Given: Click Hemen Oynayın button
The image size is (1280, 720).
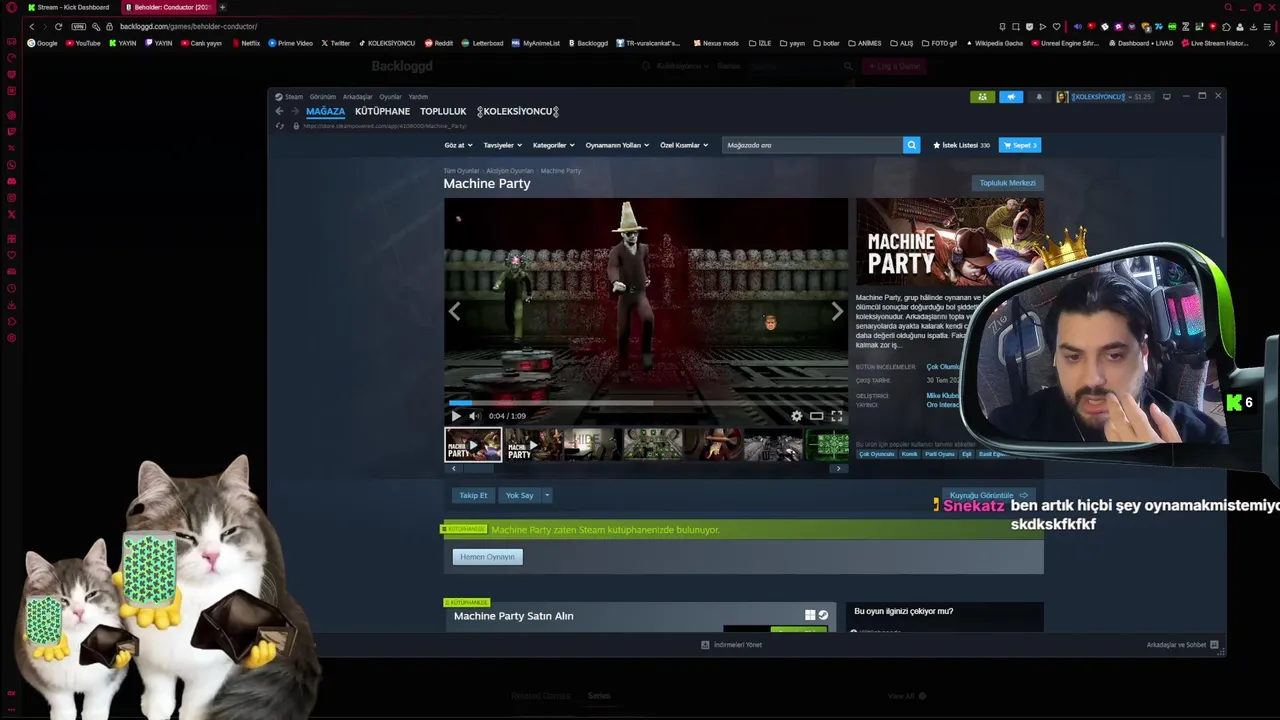Looking at the screenshot, I should point(487,557).
